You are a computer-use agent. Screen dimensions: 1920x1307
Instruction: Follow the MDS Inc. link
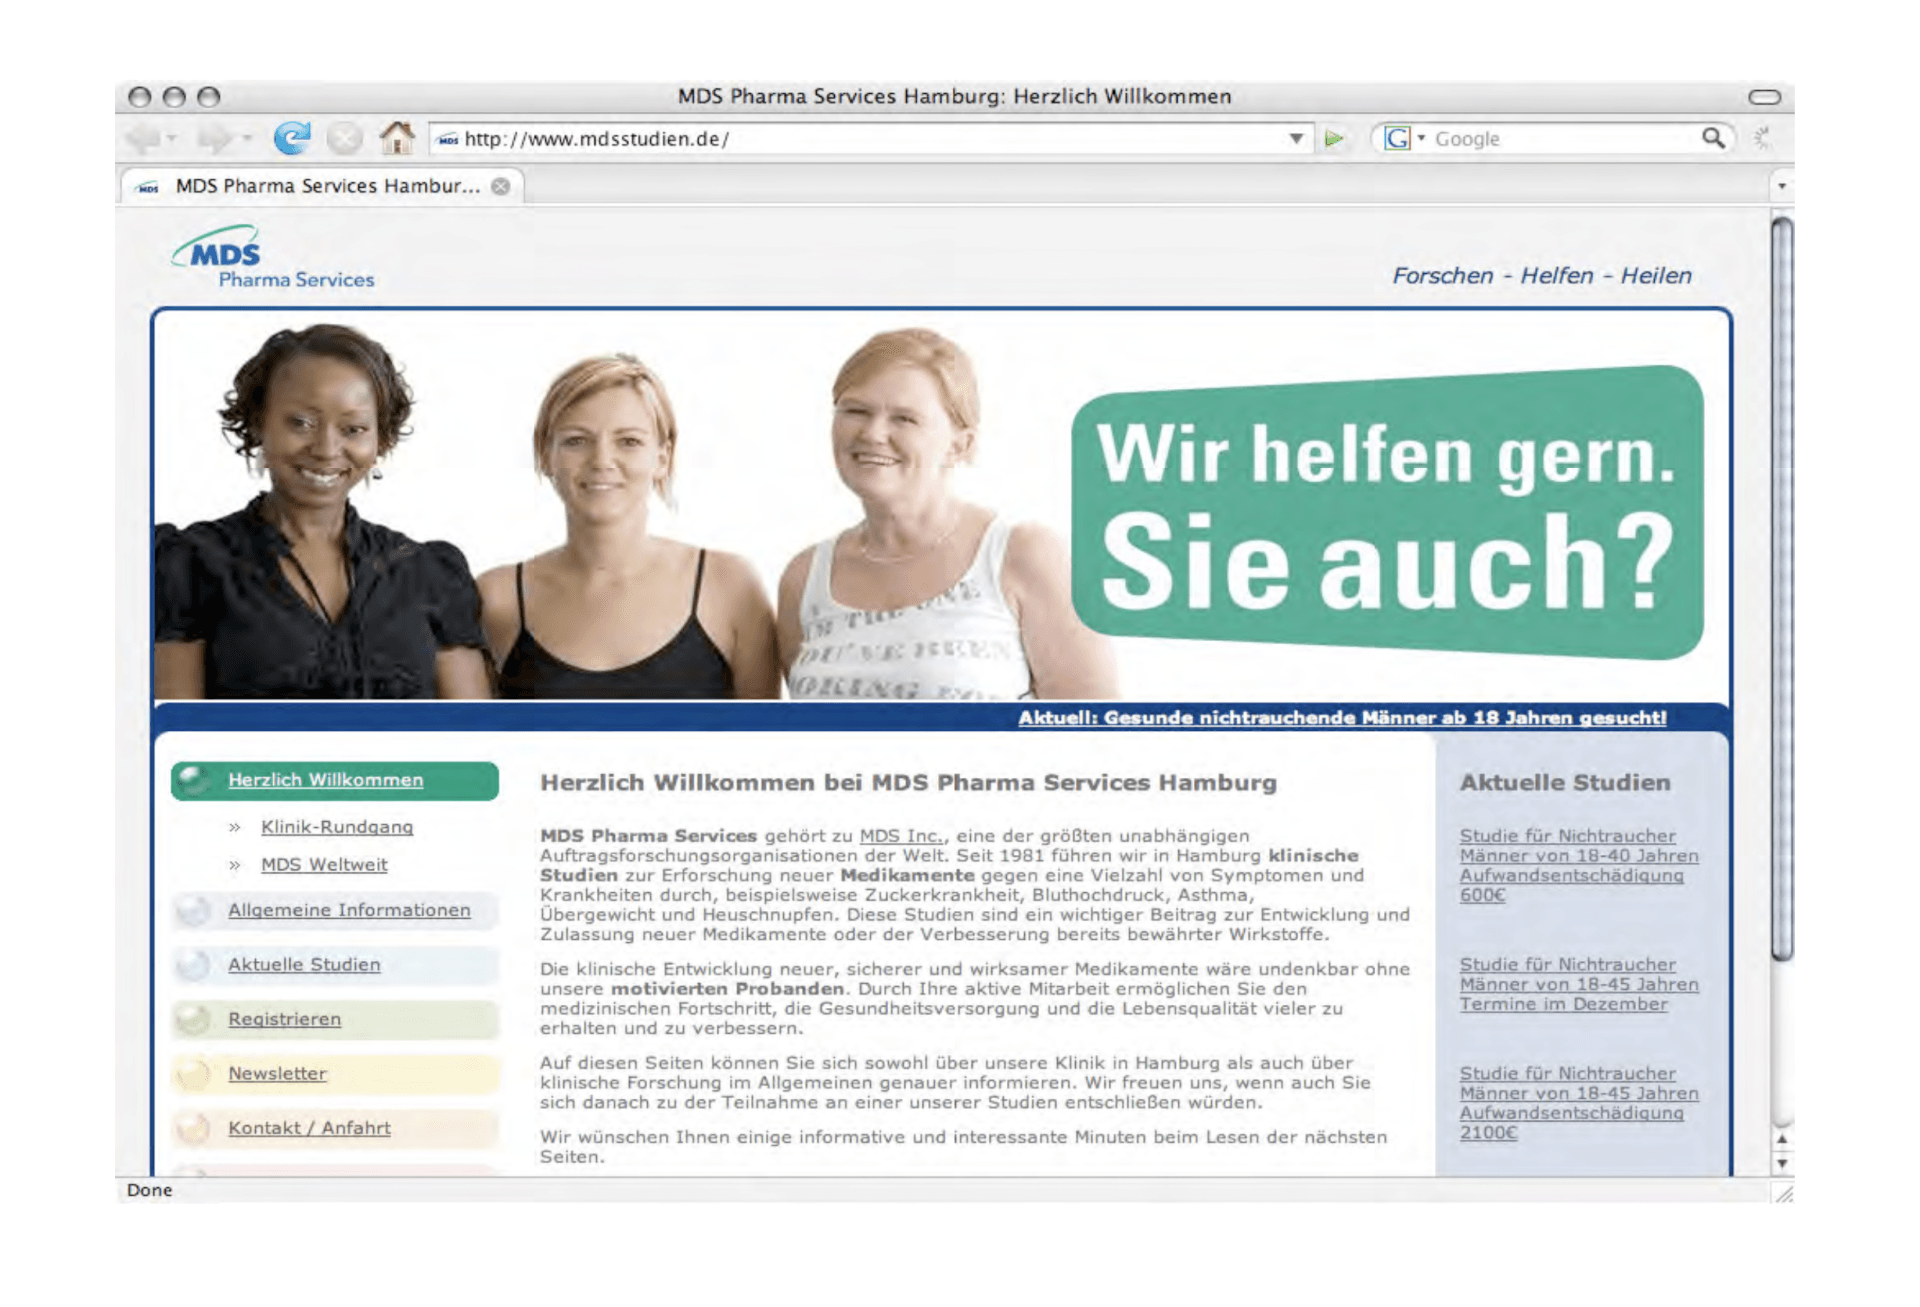coord(901,836)
